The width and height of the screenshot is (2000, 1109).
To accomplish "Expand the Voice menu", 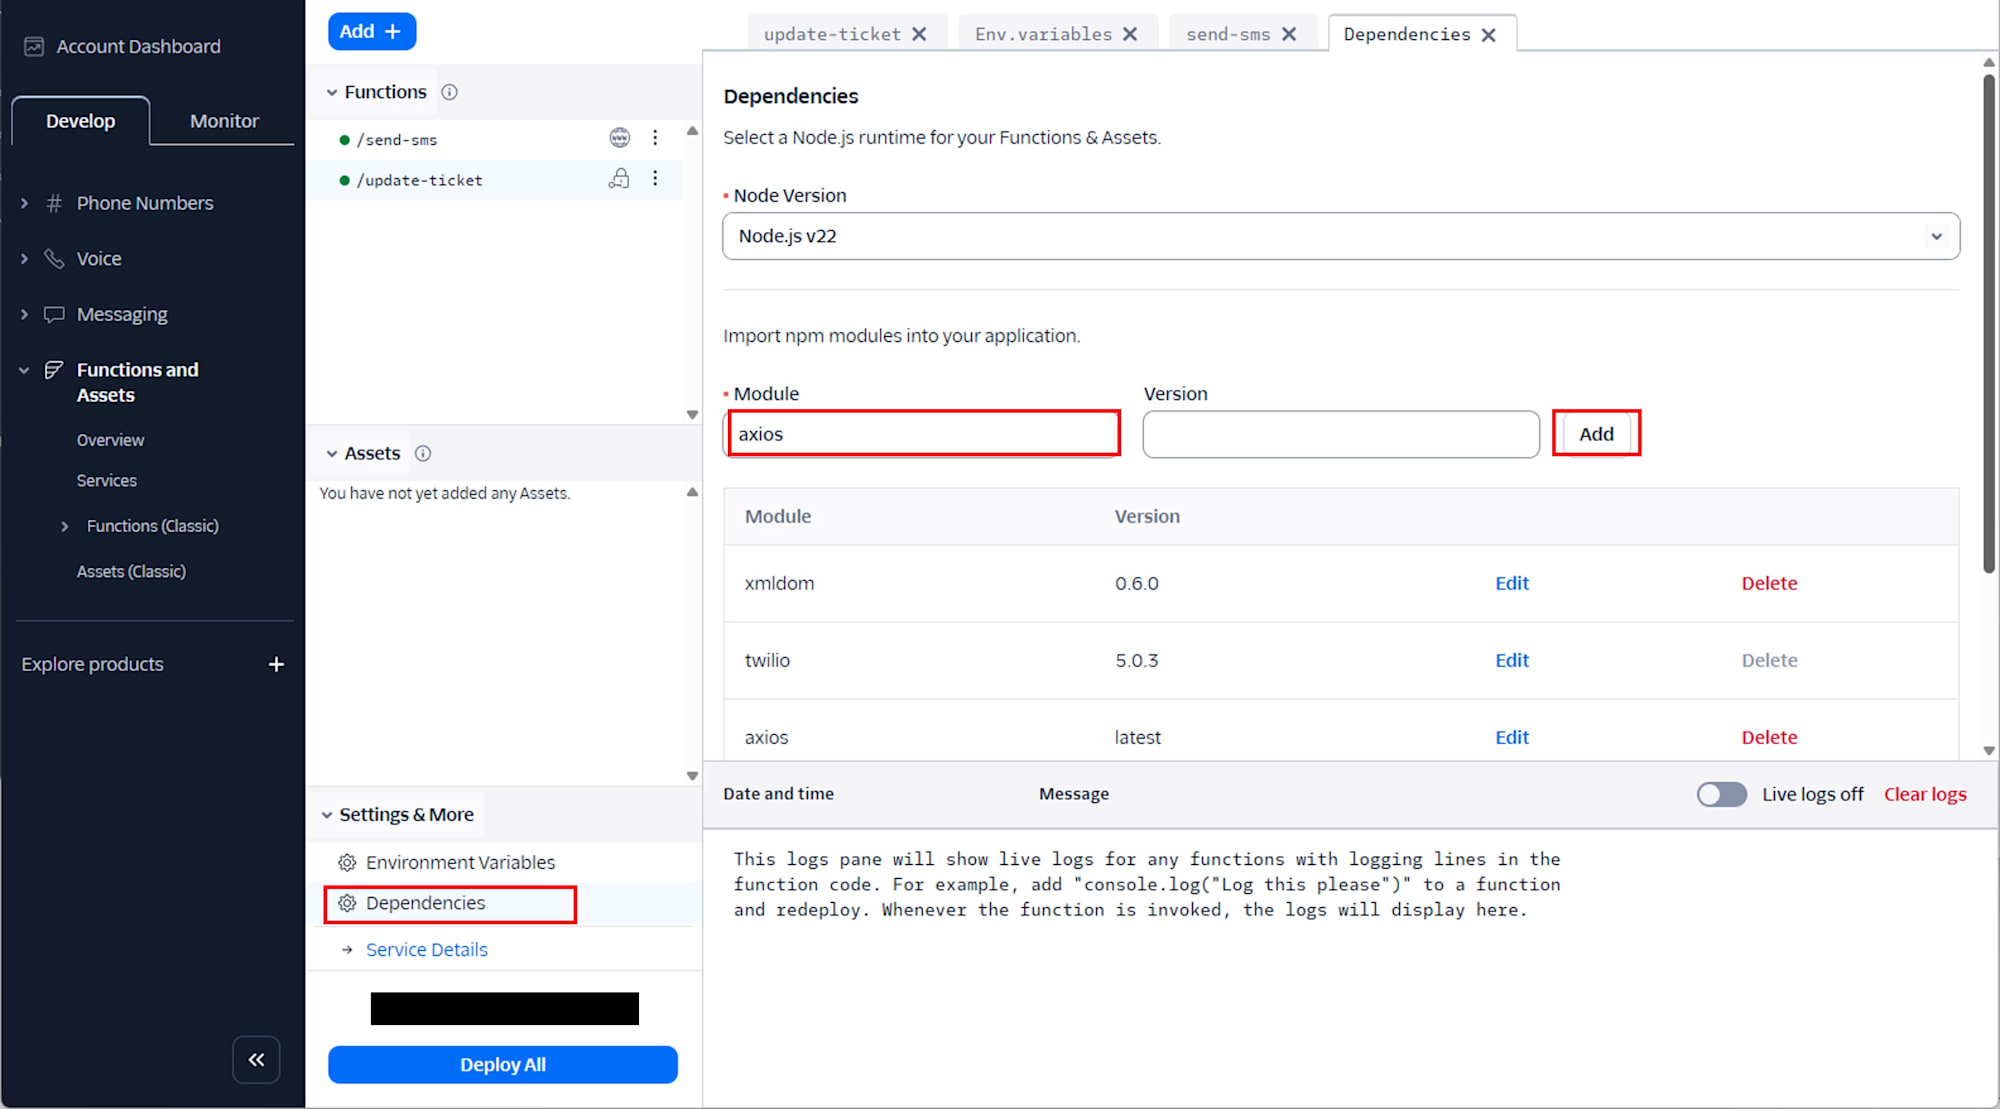I will pyautogui.click(x=24, y=259).
